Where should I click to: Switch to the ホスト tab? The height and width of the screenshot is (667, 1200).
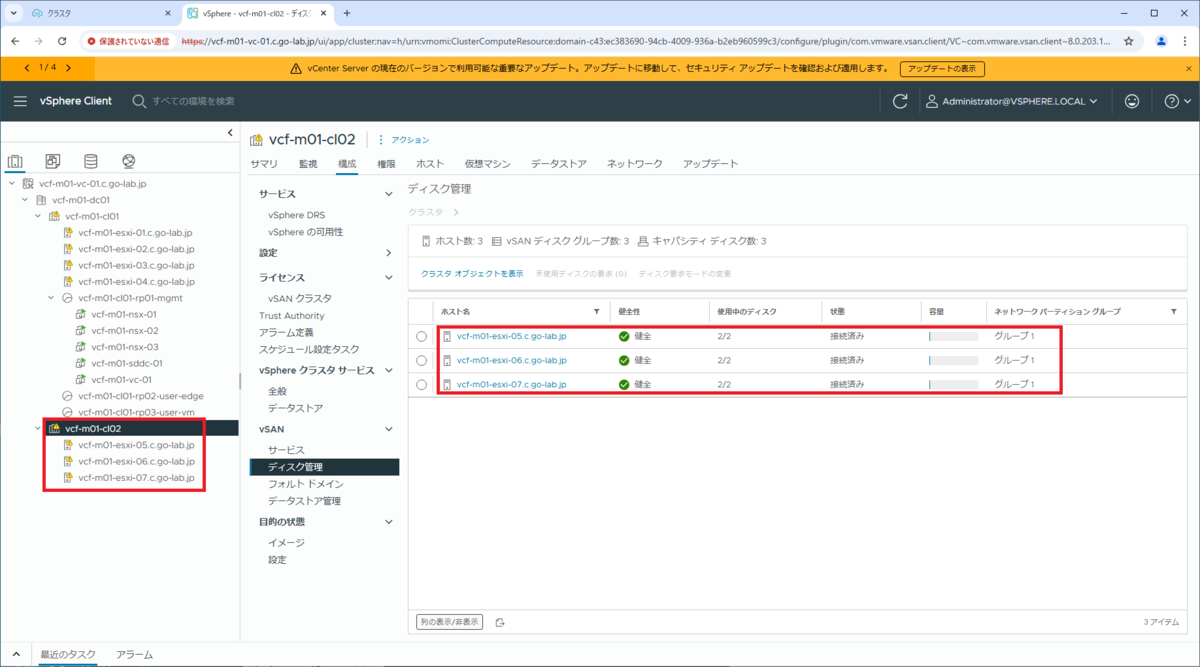click(x=430, y=163)
